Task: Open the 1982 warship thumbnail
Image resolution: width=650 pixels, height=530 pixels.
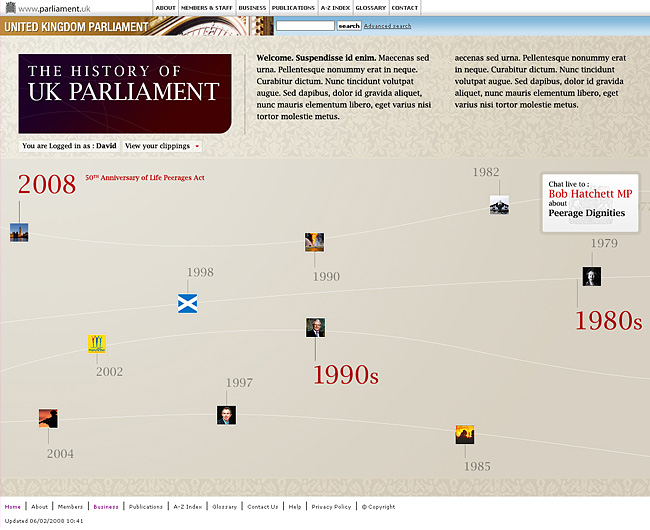Action: [x=499, y=205]
